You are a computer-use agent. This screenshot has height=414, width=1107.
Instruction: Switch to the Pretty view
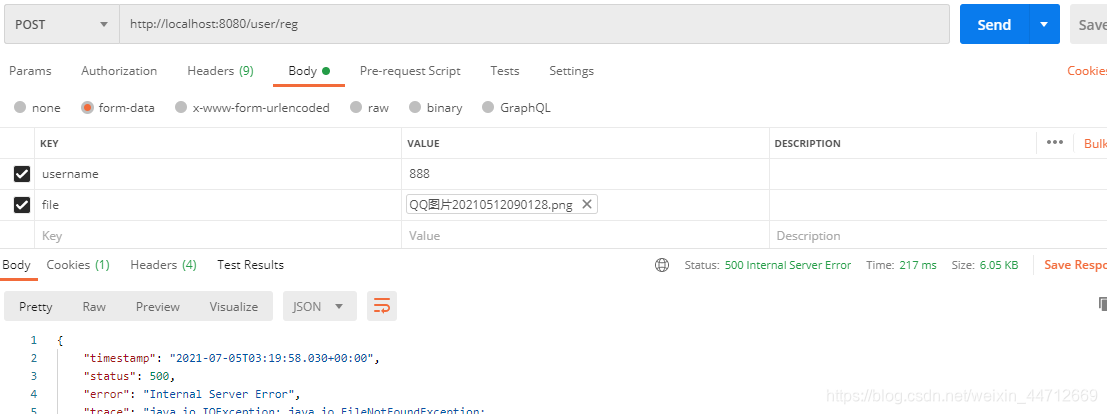[x=35, y=306]
